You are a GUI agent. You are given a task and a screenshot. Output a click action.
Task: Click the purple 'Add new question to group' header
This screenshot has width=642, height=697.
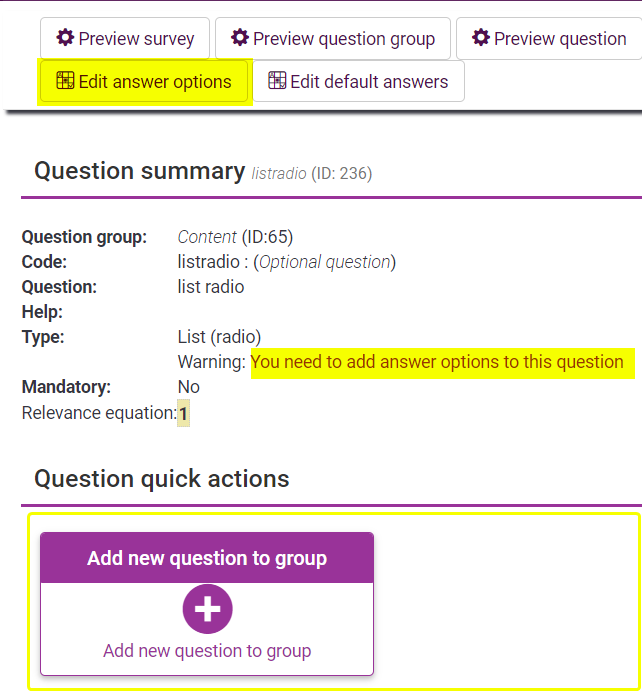point(207,558)
